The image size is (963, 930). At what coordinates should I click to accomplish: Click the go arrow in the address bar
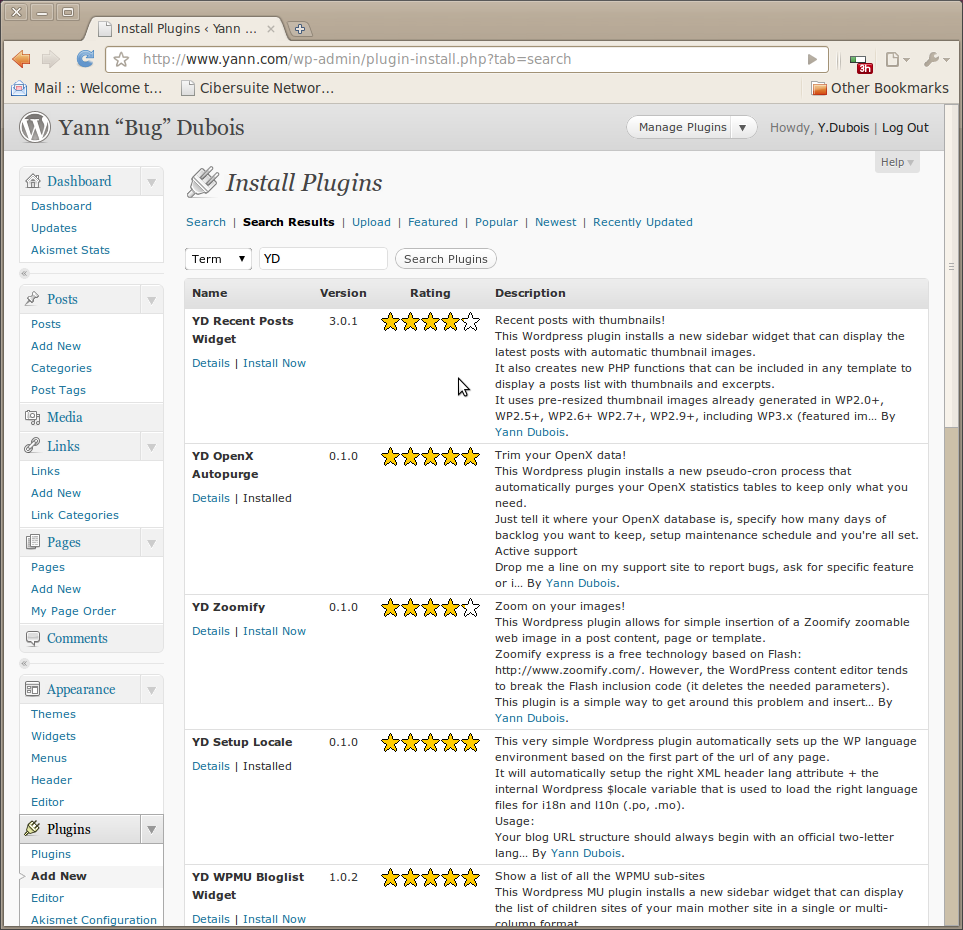tap(812, 60)
